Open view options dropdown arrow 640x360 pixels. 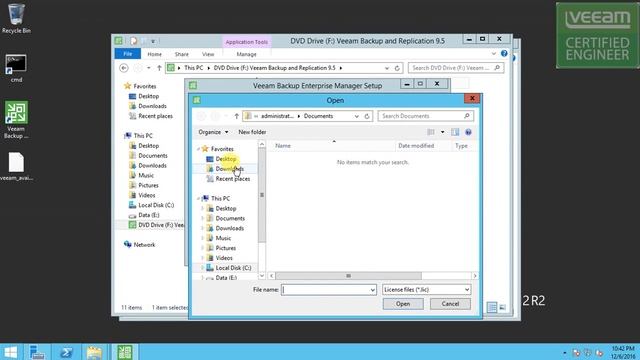[x=442, y=132]
